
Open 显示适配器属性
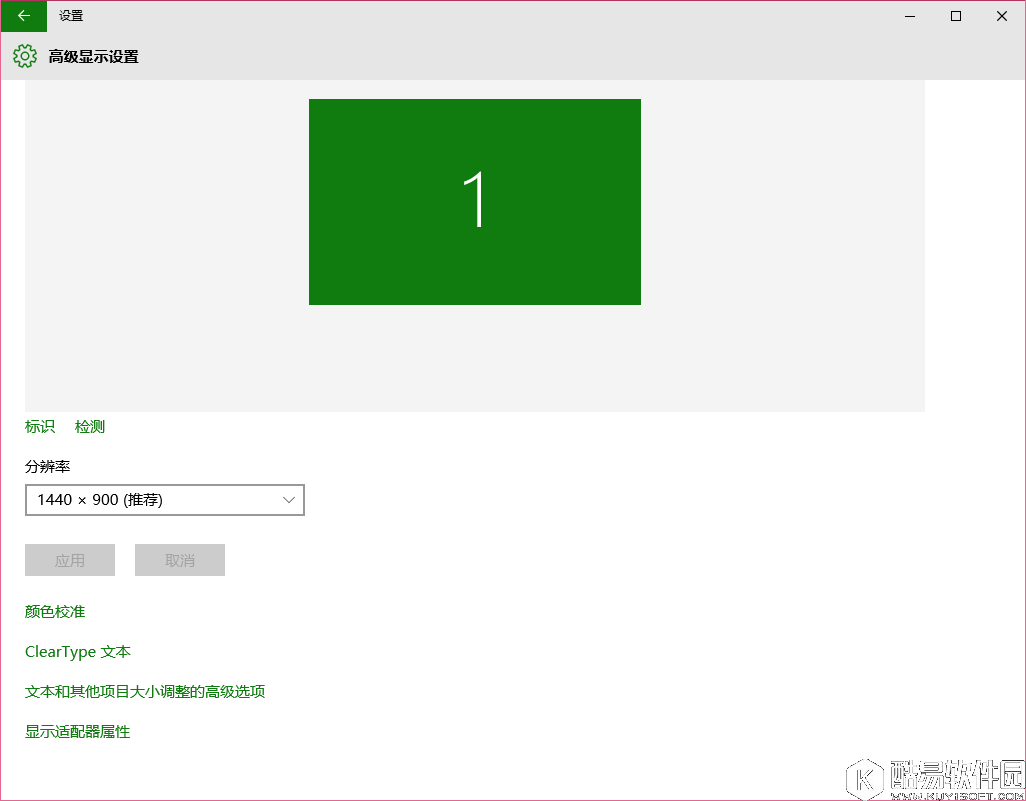(77, 731)
